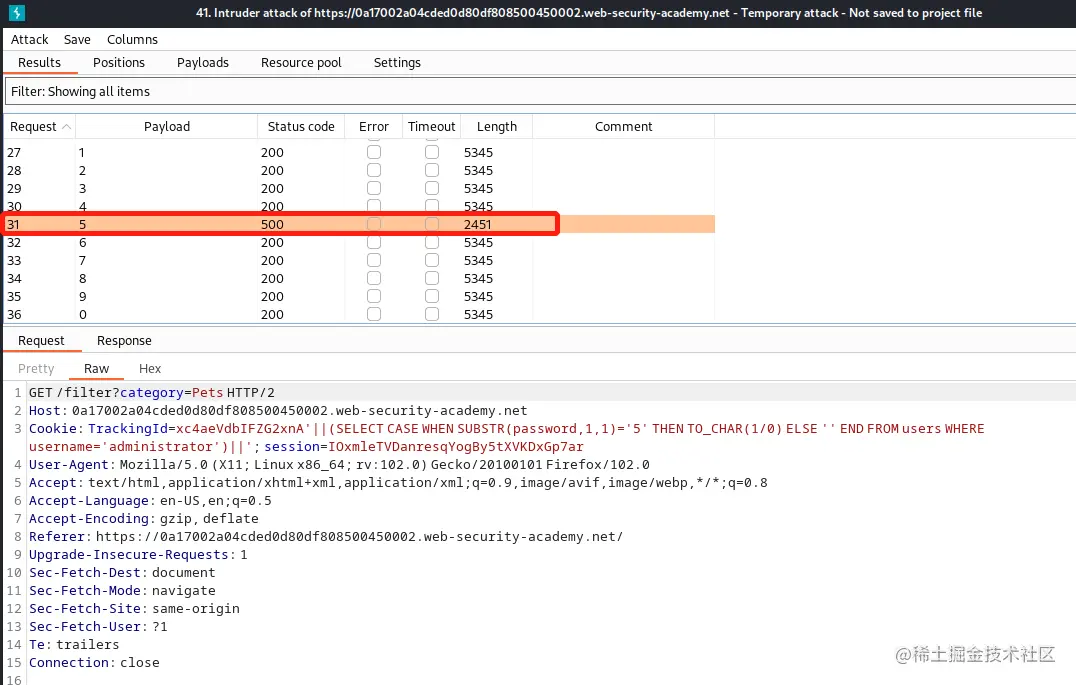
Task: Click the GET /filter?category=Pets request line
Action: pos(152,393)
